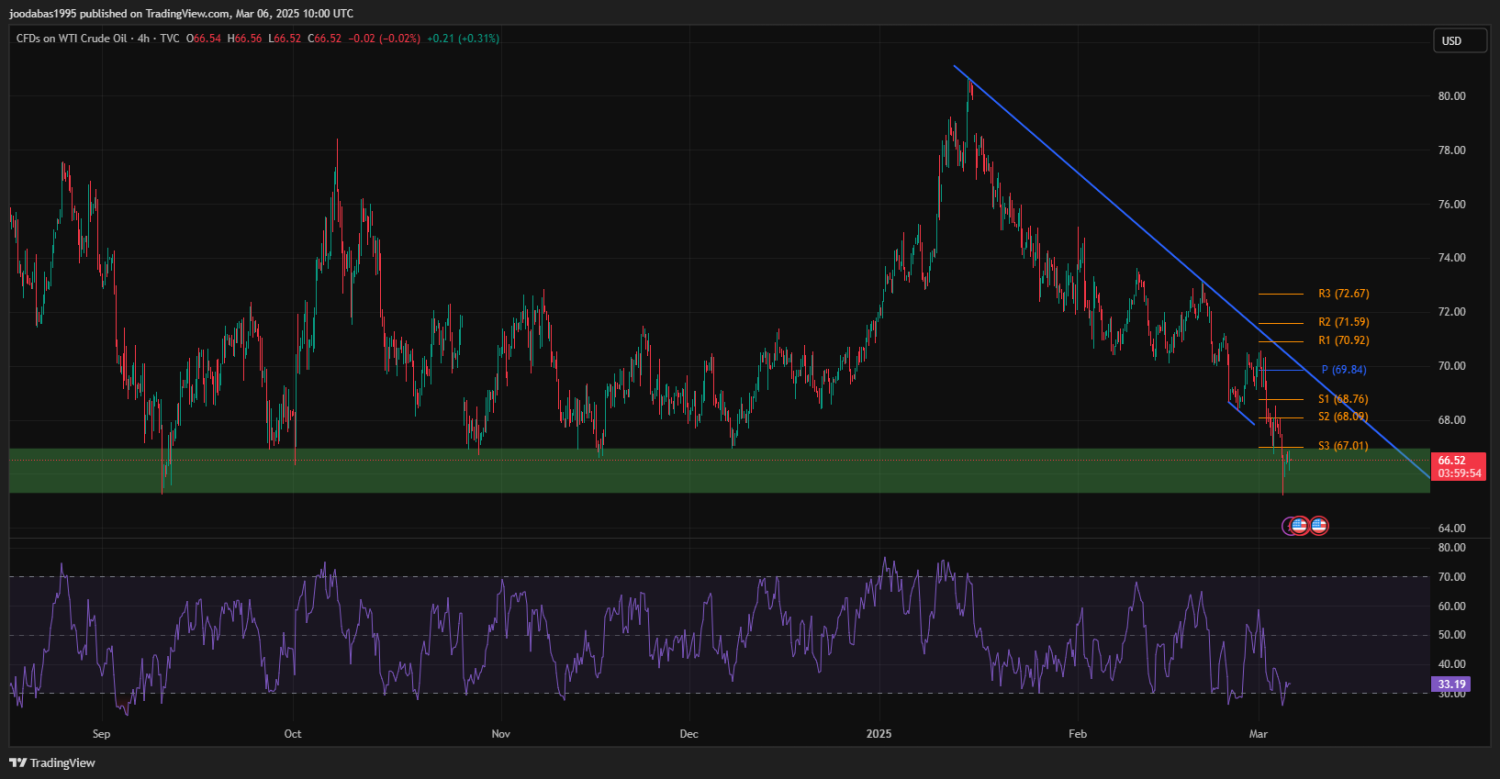
Task: Select the S3 (67.01) support label
Action: tap(1343, 446)
